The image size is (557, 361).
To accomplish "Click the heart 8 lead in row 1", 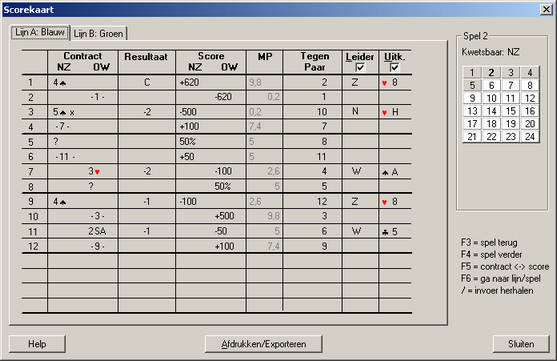I will 389,82.
